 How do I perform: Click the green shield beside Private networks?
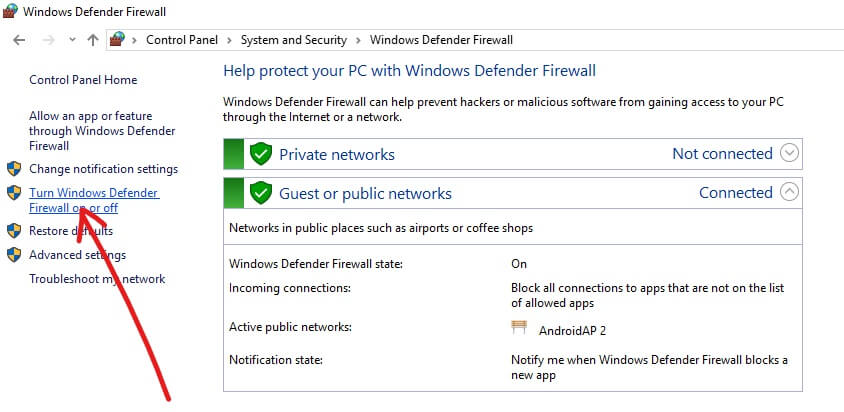(261, 154)
